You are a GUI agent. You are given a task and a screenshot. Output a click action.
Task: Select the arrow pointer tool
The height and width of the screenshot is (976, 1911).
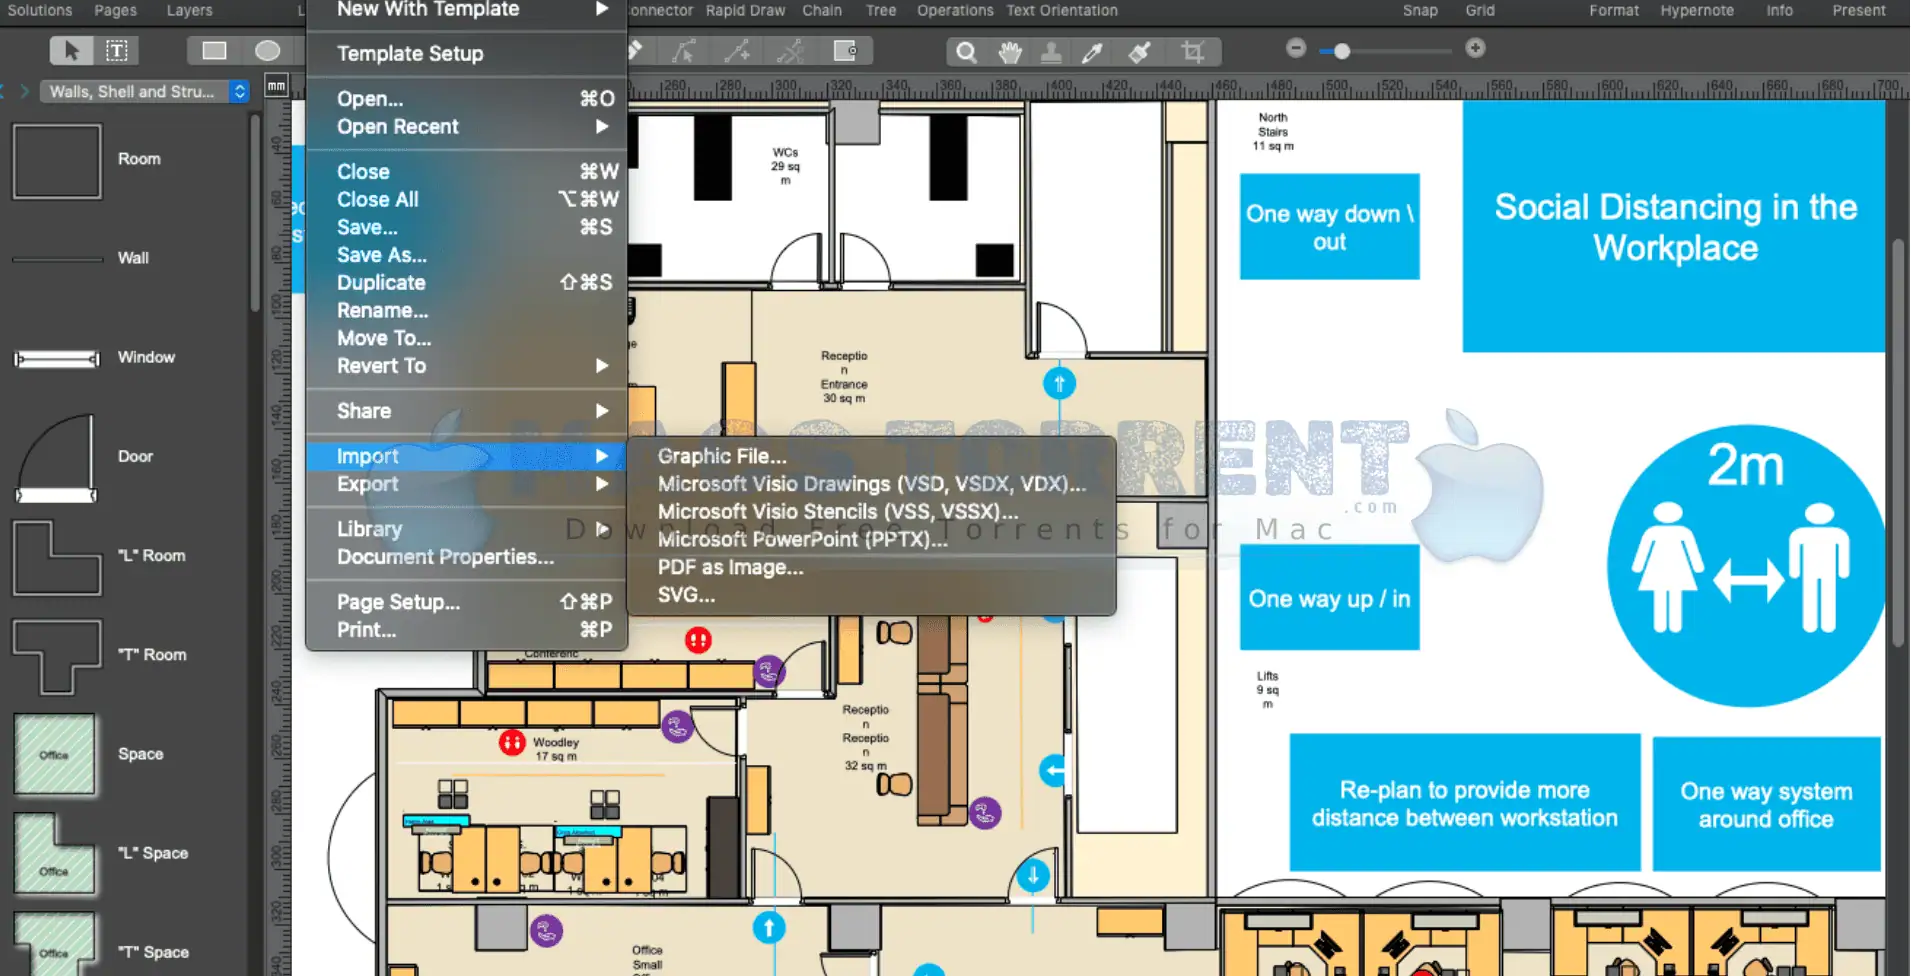[x=71, y=50]
